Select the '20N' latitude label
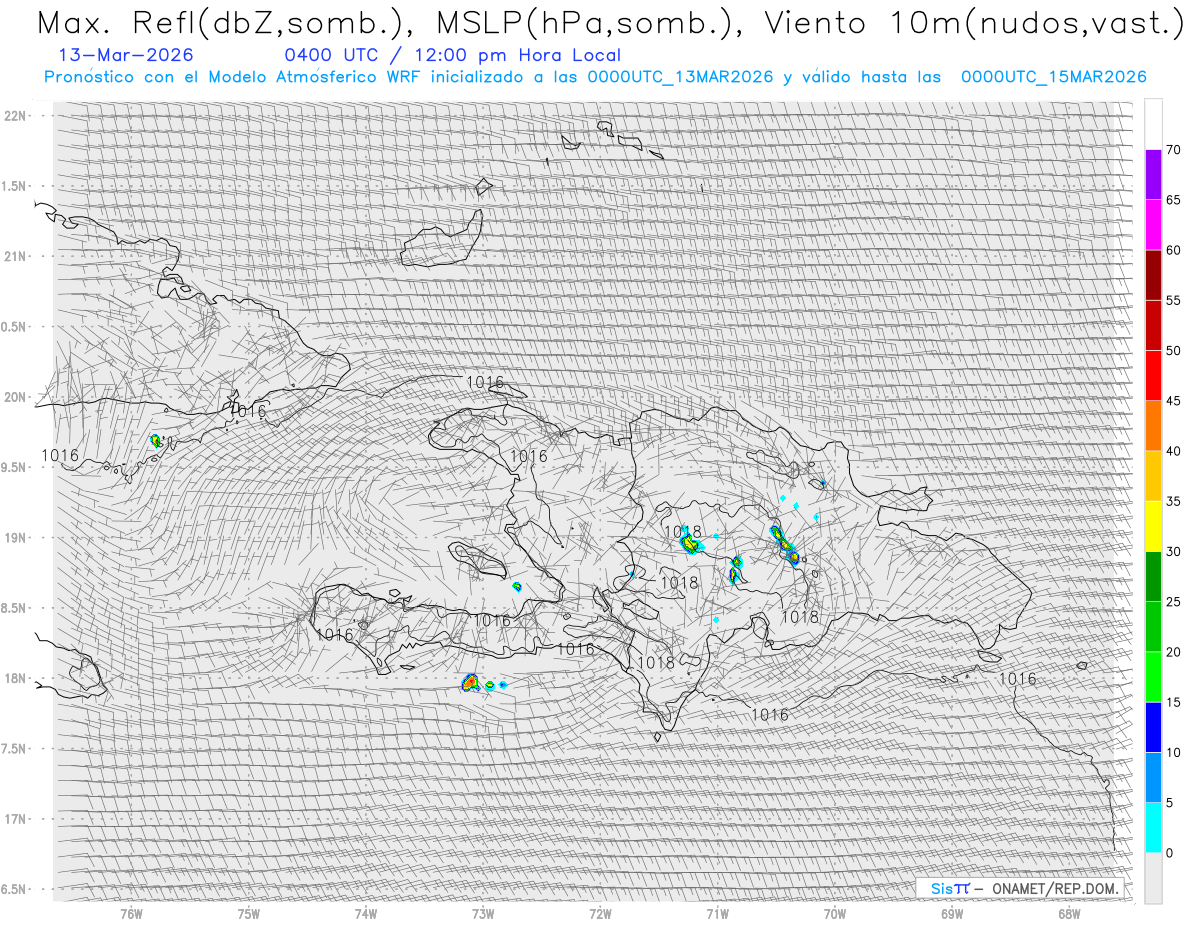The image size is (1200, 927). (16, 397)
